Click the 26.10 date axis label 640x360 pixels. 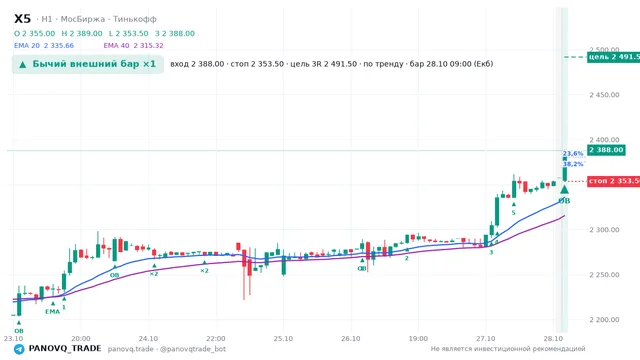click(351, 339)
